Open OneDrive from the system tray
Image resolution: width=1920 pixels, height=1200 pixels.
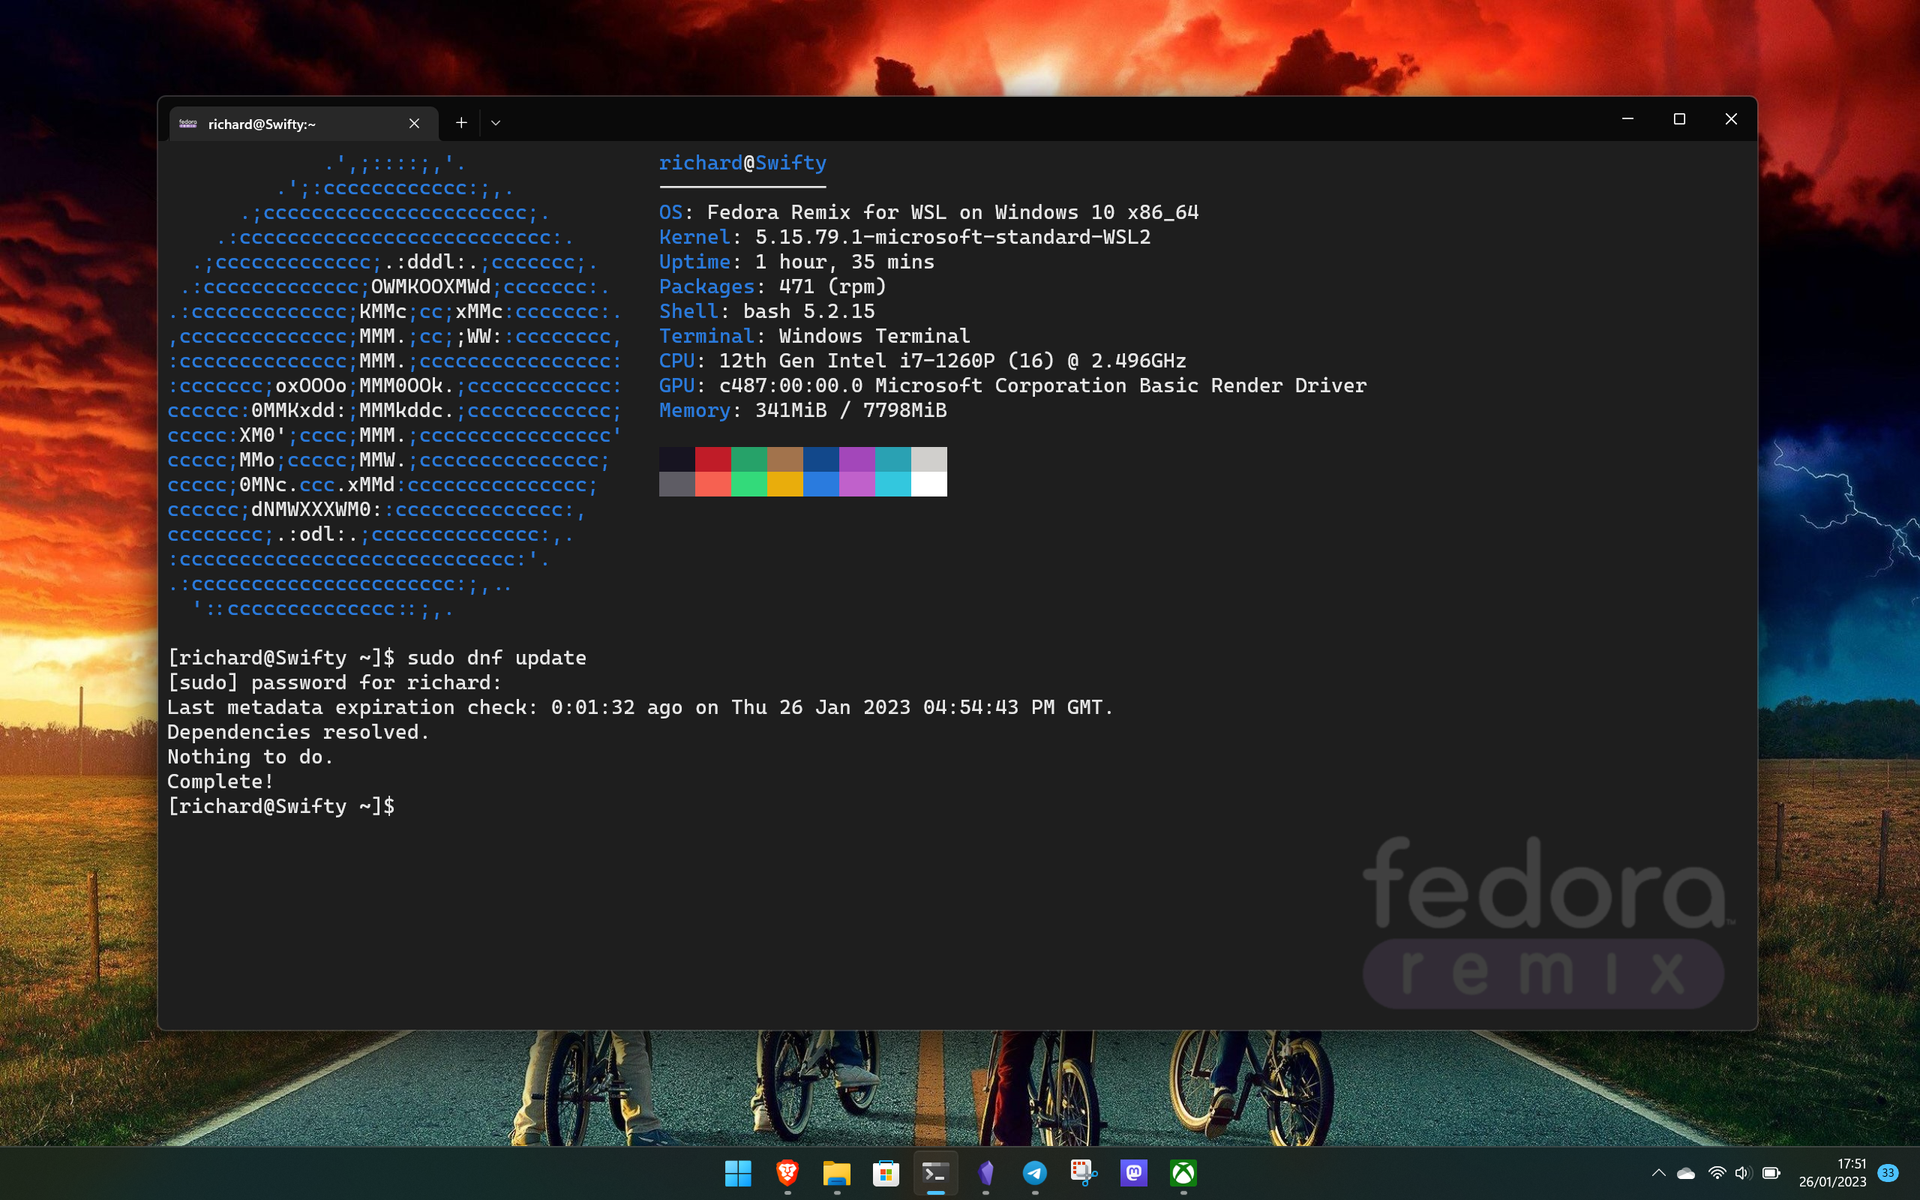click(x=1686, y=1173)
